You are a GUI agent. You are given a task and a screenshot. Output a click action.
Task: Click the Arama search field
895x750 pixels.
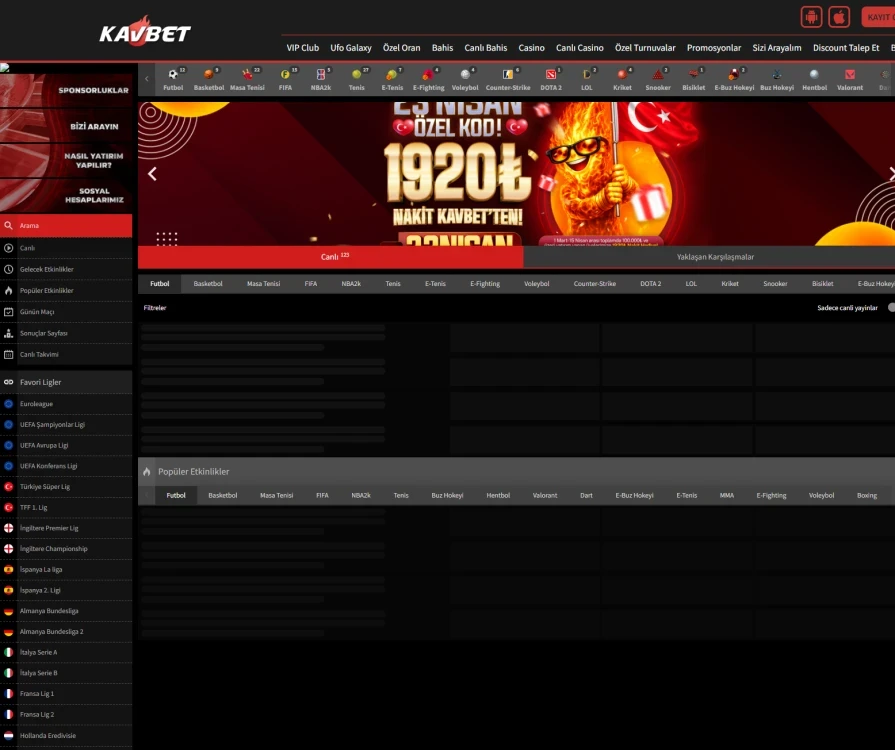[66, 225]
